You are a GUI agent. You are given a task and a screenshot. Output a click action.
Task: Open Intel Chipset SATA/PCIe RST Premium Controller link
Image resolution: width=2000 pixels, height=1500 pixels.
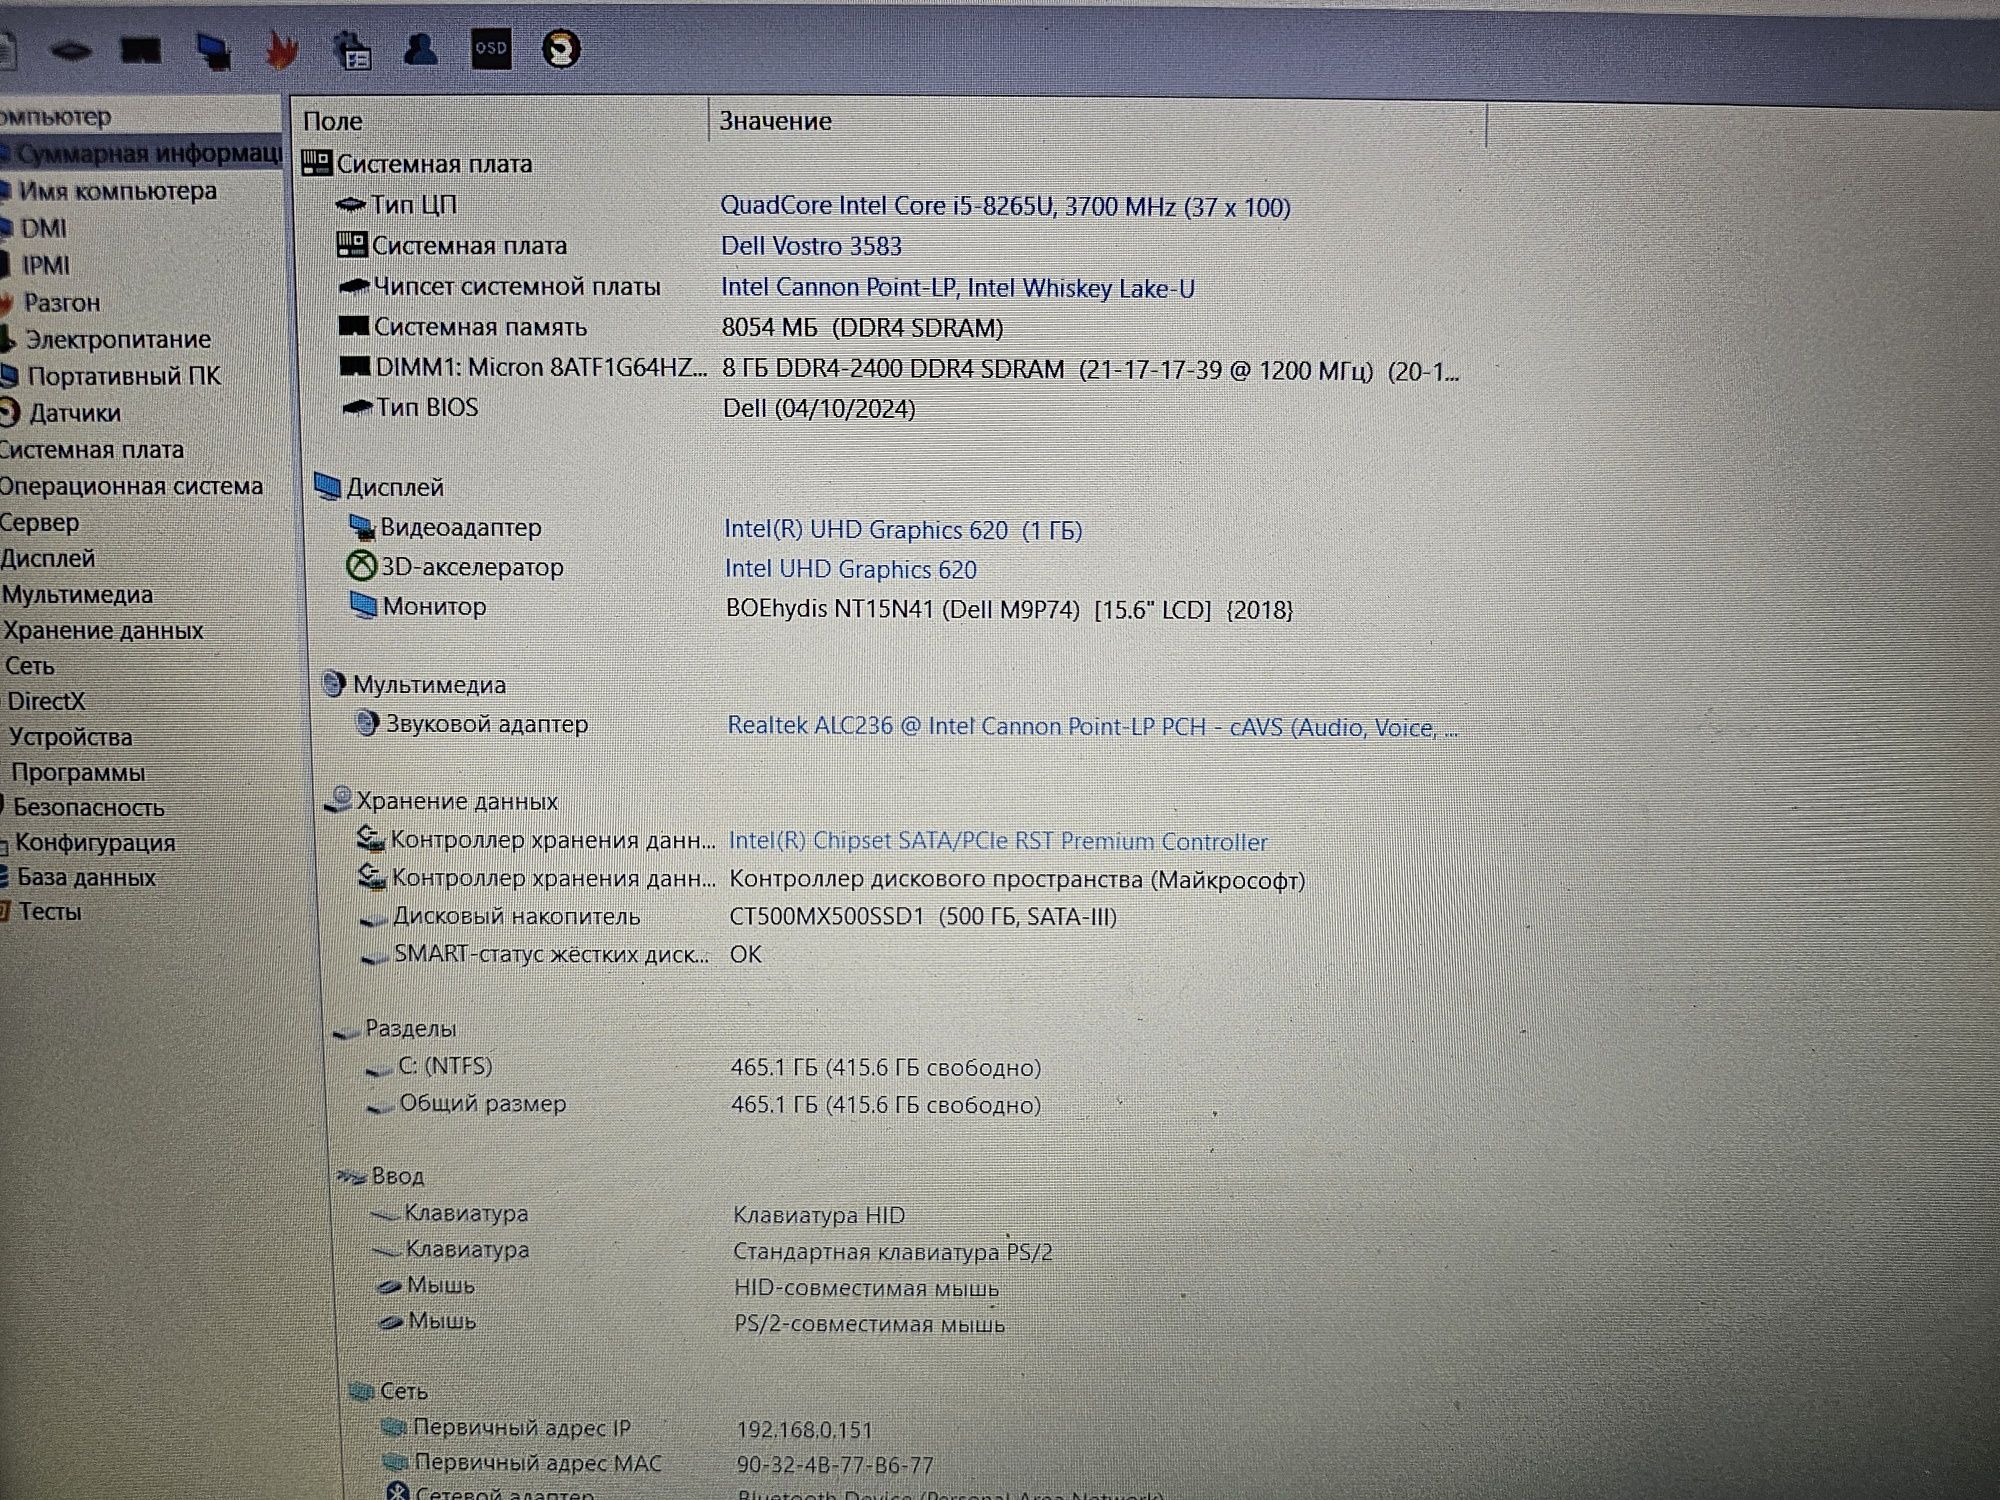998,842
